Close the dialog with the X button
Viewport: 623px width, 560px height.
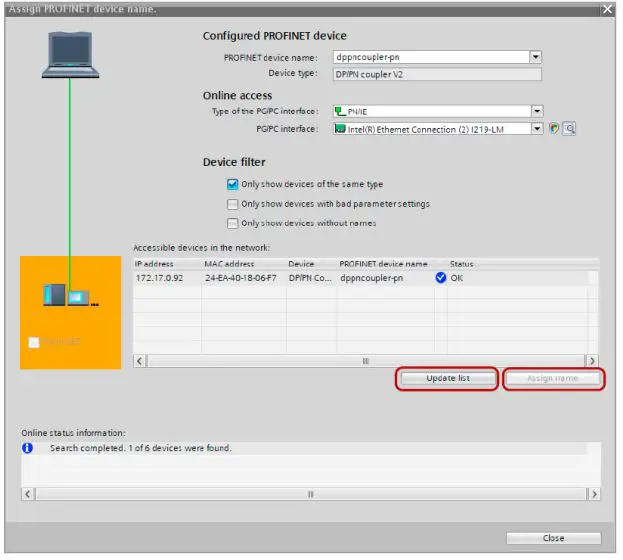607,9
